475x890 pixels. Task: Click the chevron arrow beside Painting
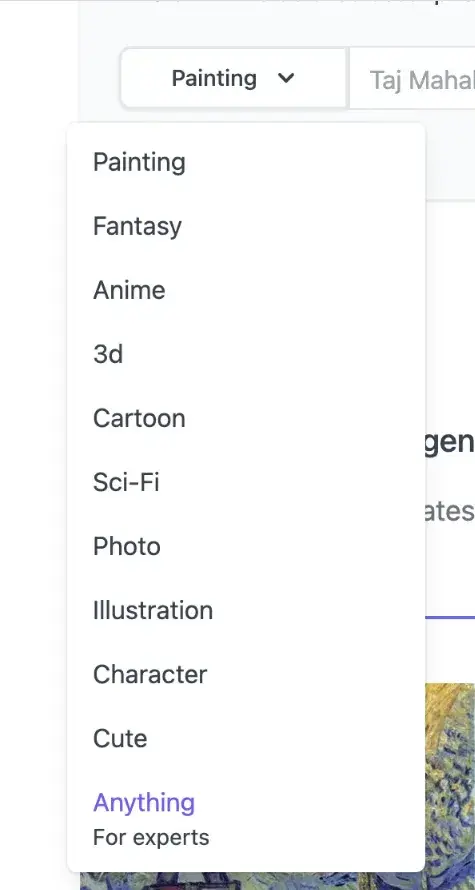[x=287, y=78]
